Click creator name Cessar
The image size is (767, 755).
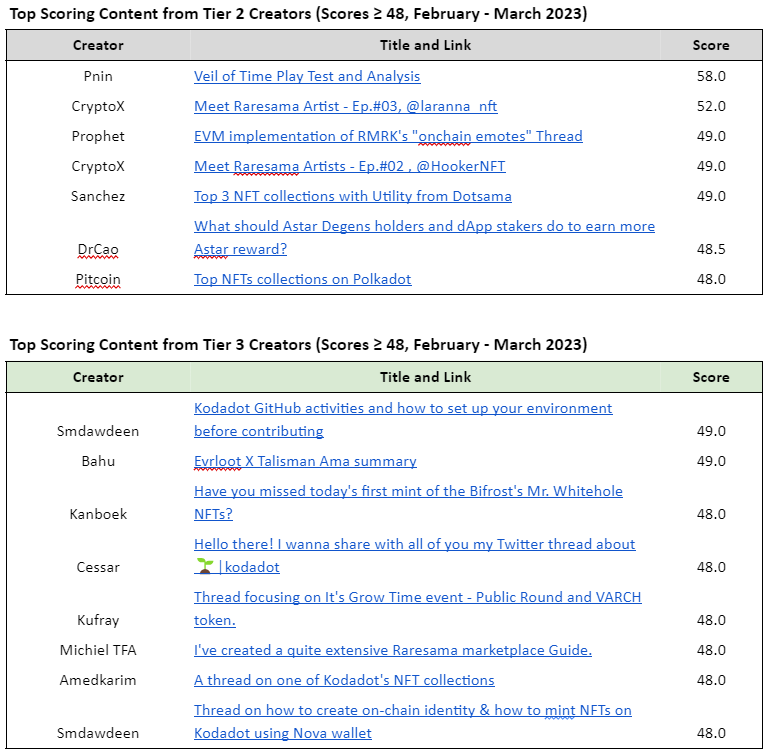[98, 568]
